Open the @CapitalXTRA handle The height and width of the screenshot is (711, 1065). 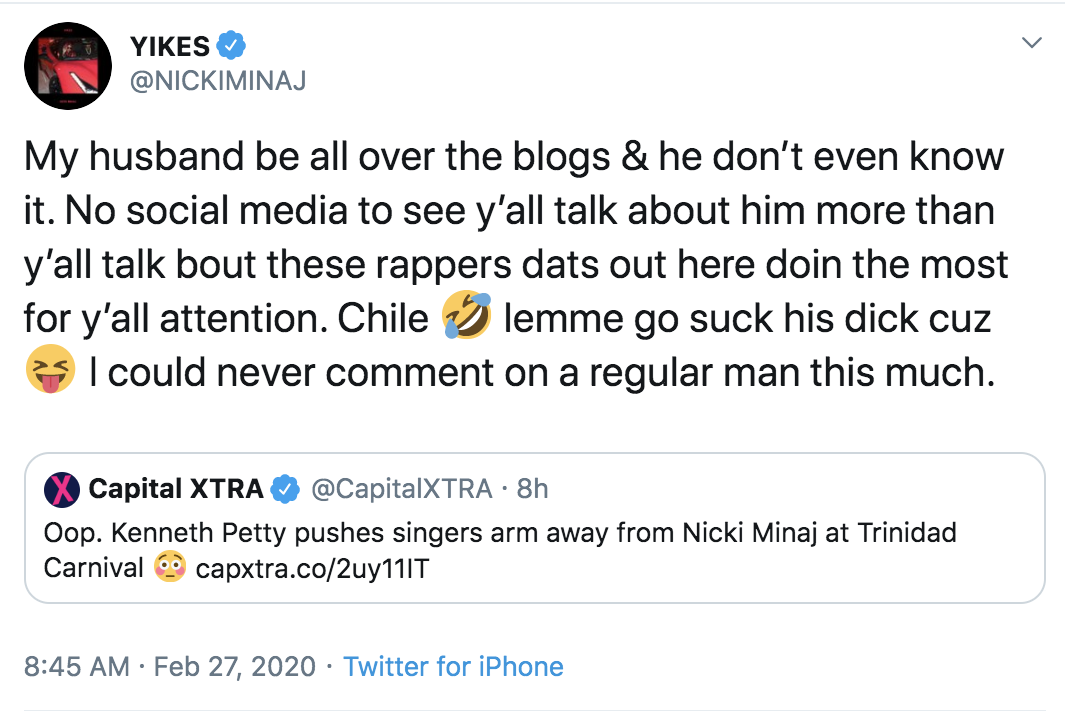coord(402,489)
